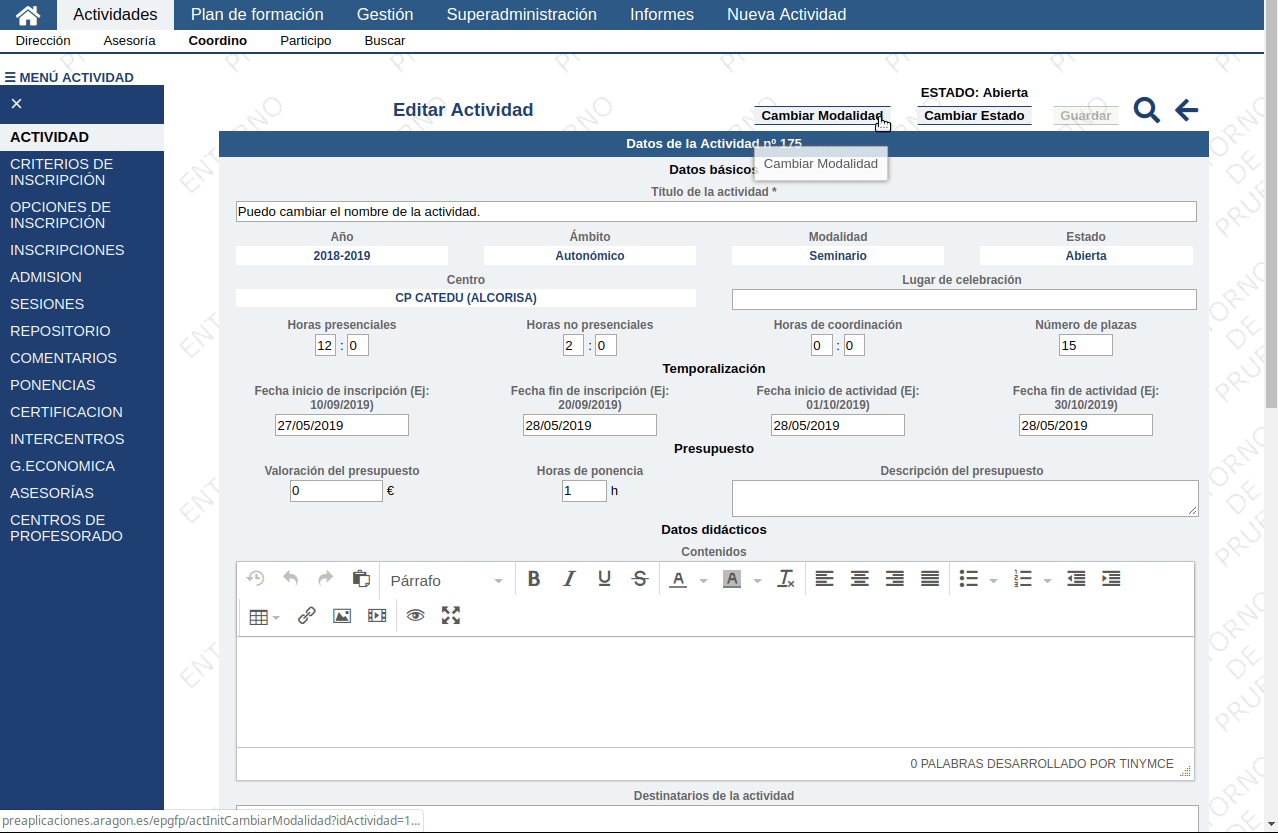Open background color dropdown arrow
The height and width of the screenshot is (833, 1278).
[x=757, y=580]
